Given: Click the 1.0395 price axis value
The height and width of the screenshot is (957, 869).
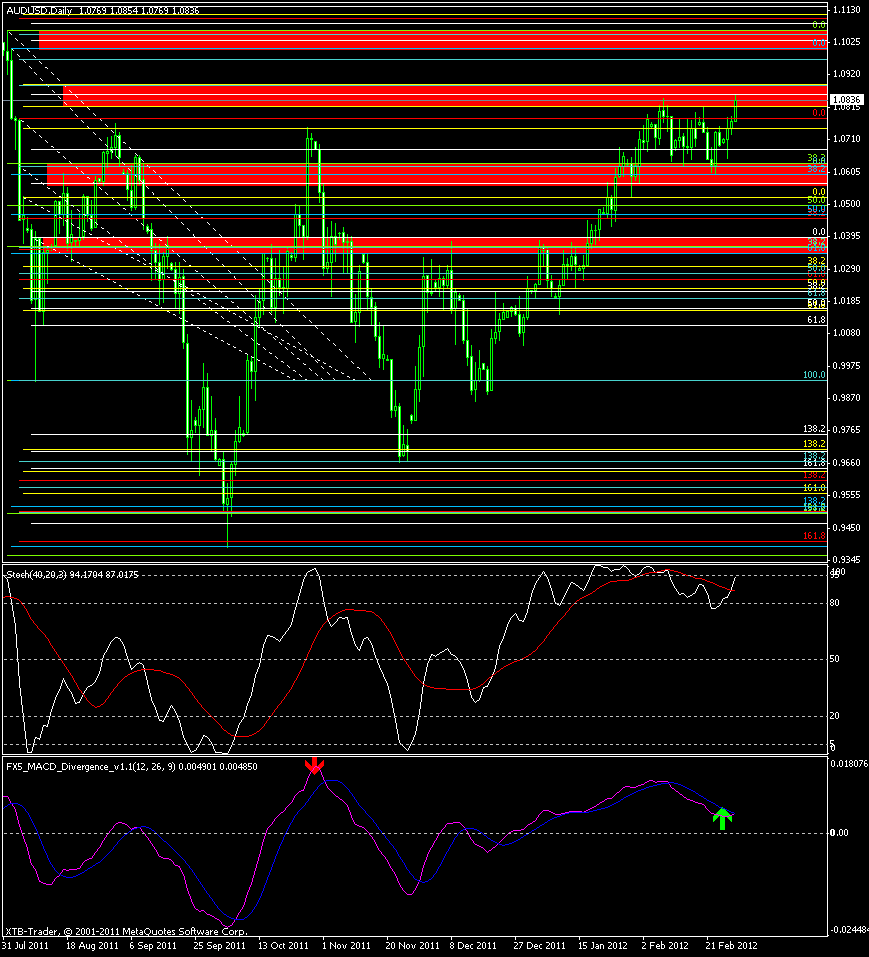Looking at the screenshot, I should [x=846, y=236].
